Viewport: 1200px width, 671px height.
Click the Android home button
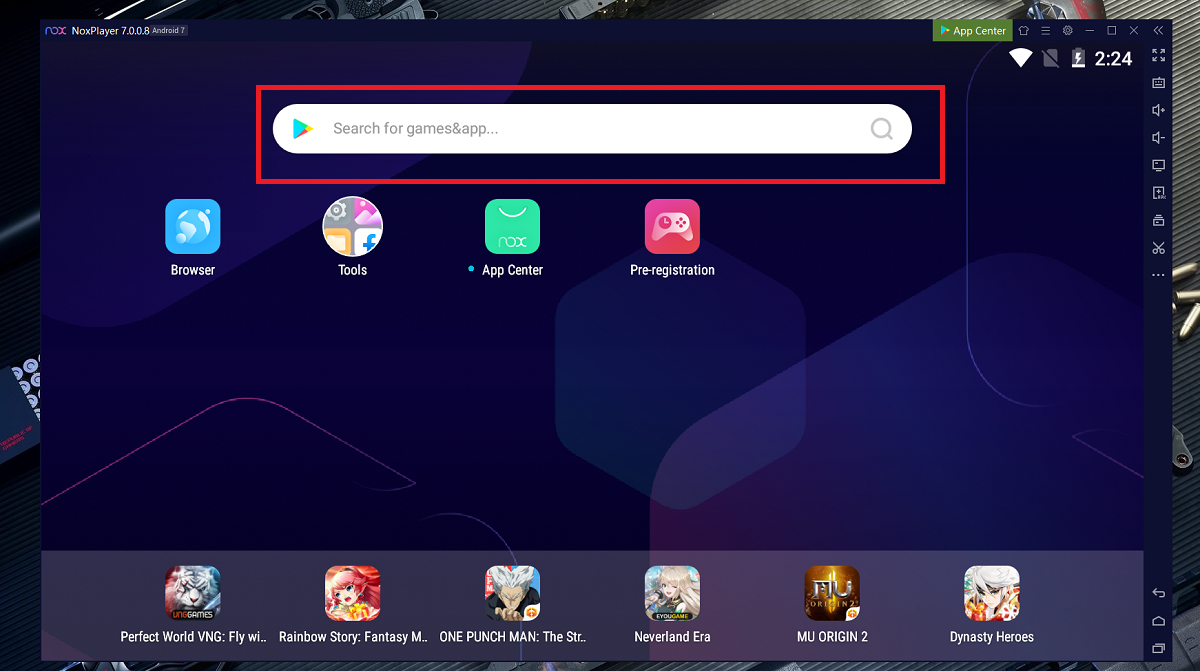coord(1158,621)
